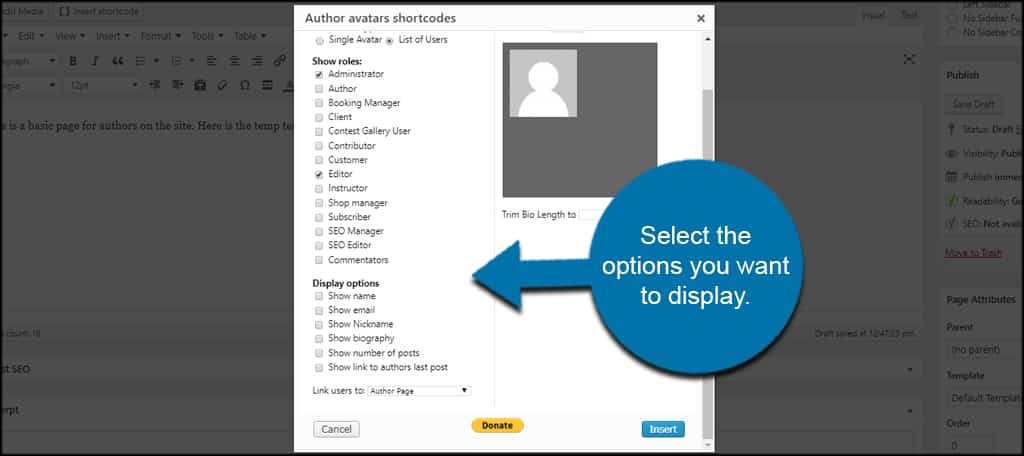Check the Author role checkbox

tap(319, 89)
